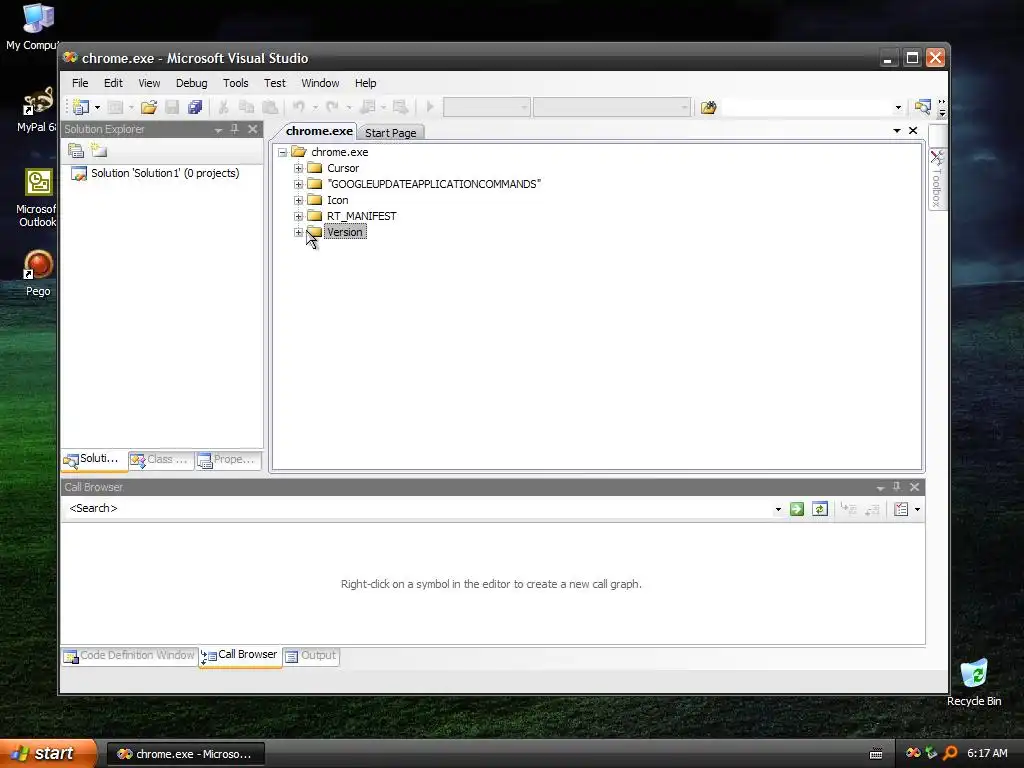1024x768 pixels.
Task: Open the Help menu
Action: [x=365, y=83]
